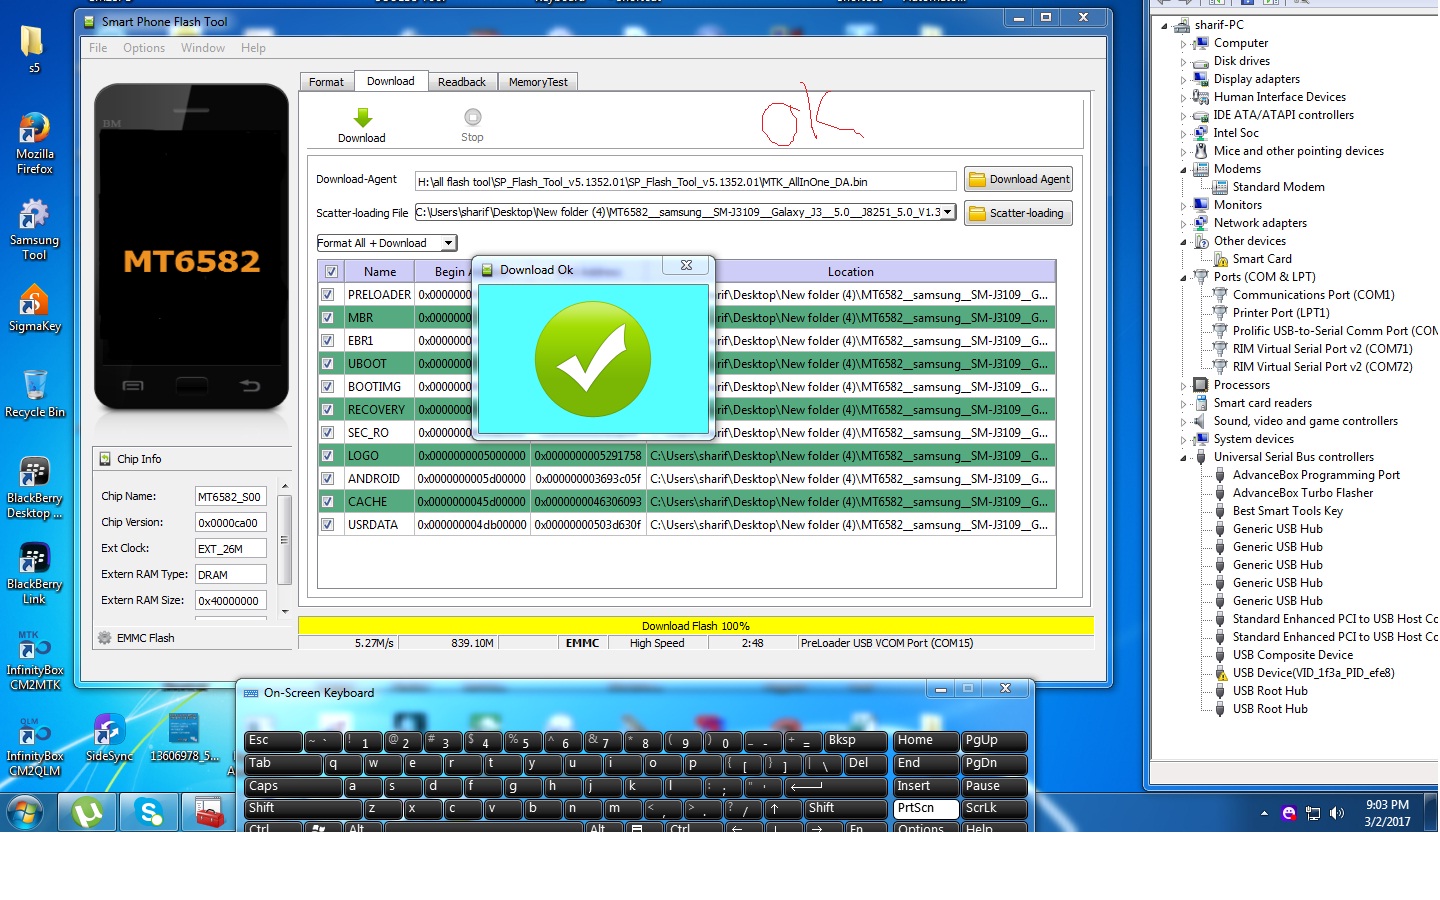
Task: Click the Download-Agent path field
Action: 685,181
